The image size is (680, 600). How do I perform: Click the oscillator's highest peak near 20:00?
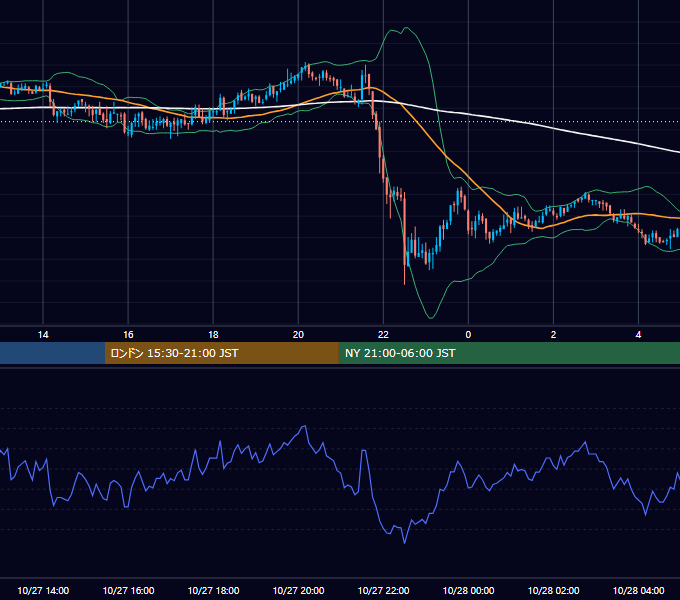[304, 427]
